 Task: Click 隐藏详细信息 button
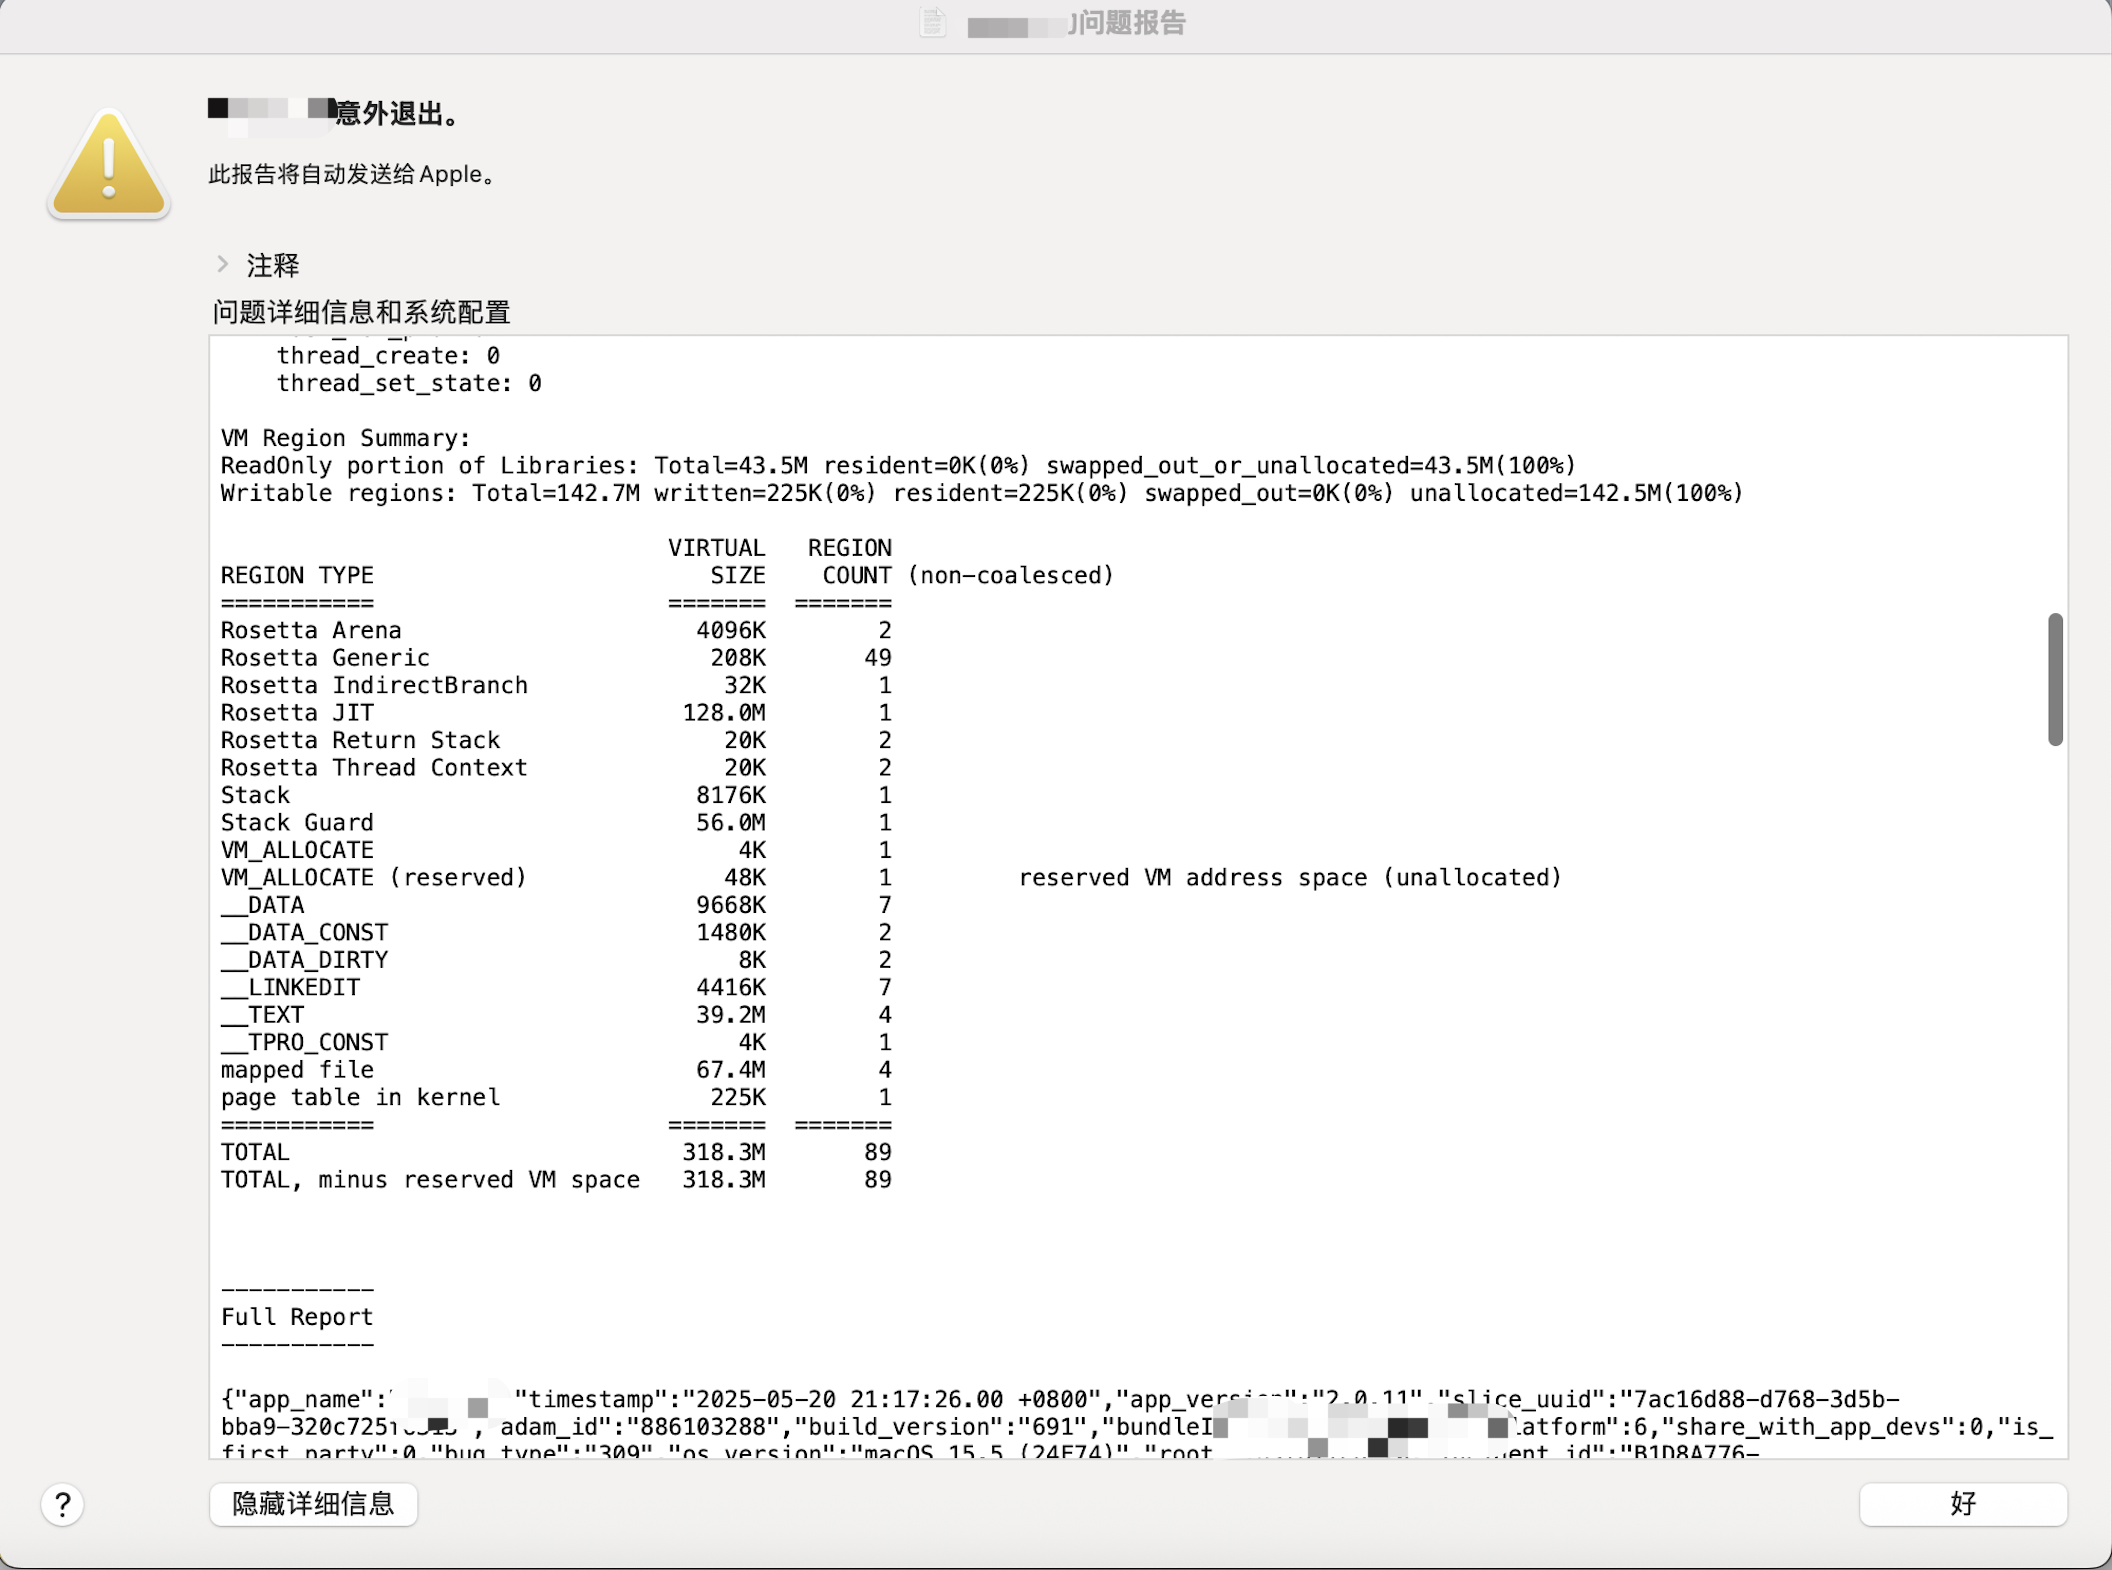313,1504
